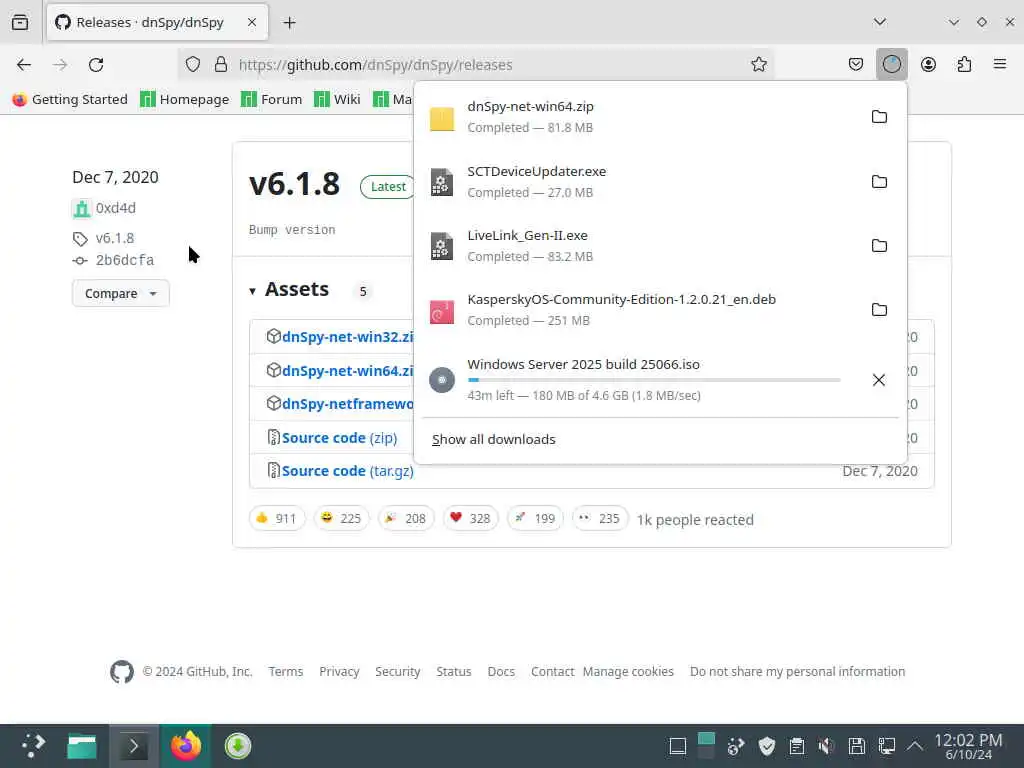Open the Security footer link

398,671
